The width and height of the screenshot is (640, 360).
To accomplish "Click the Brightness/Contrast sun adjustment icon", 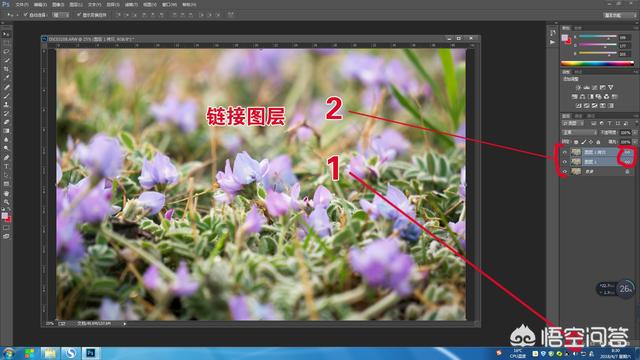I will (578, 87).
